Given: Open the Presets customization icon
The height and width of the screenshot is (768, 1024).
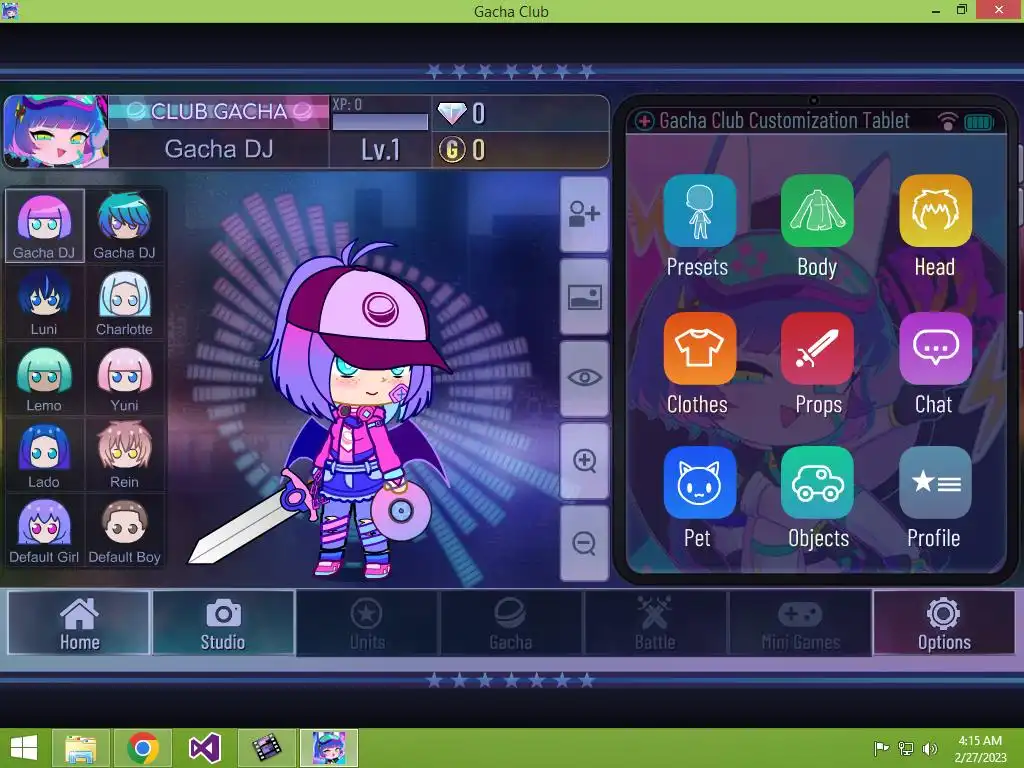Looking at the screenshot, I should click(x=699, y=211).
